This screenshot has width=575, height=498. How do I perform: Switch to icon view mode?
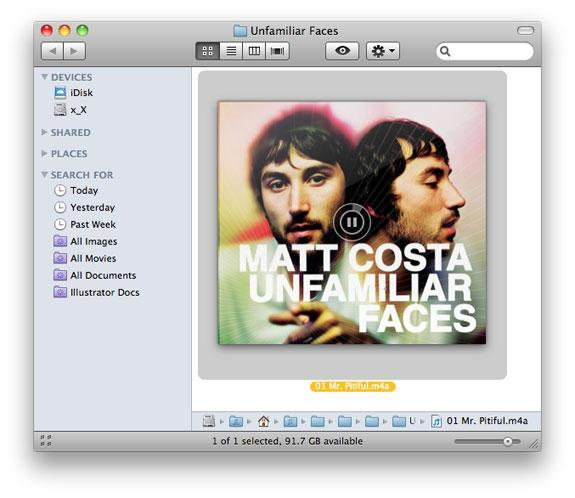pos(208,51)
